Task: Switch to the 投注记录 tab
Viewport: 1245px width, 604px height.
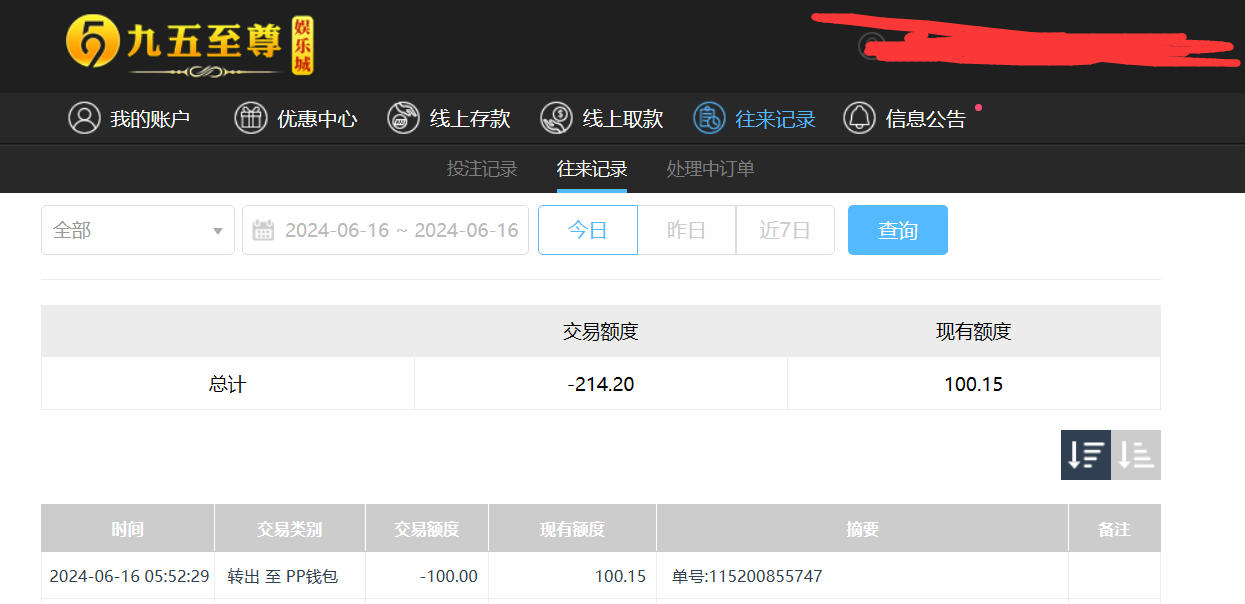Action: tap(482, 169)
